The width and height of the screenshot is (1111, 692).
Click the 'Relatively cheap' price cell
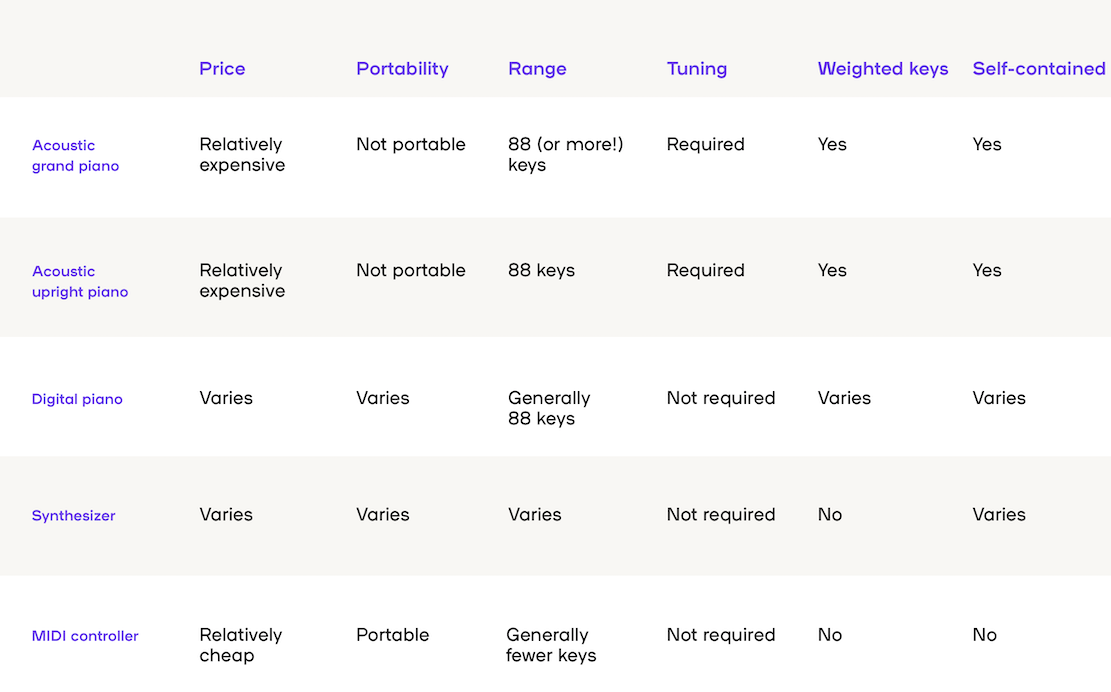(240, 645)
